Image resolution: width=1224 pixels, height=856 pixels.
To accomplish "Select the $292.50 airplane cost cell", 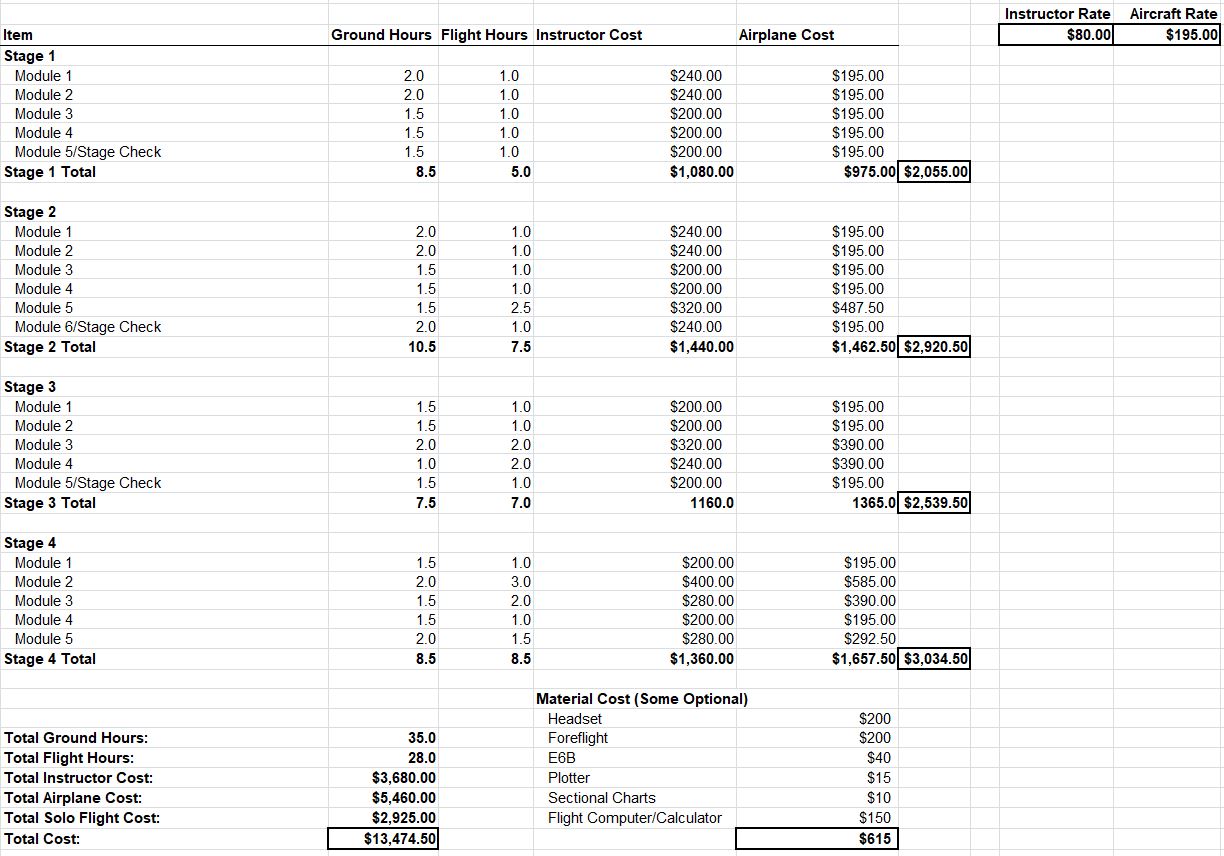I will click(x=870, y=639).
